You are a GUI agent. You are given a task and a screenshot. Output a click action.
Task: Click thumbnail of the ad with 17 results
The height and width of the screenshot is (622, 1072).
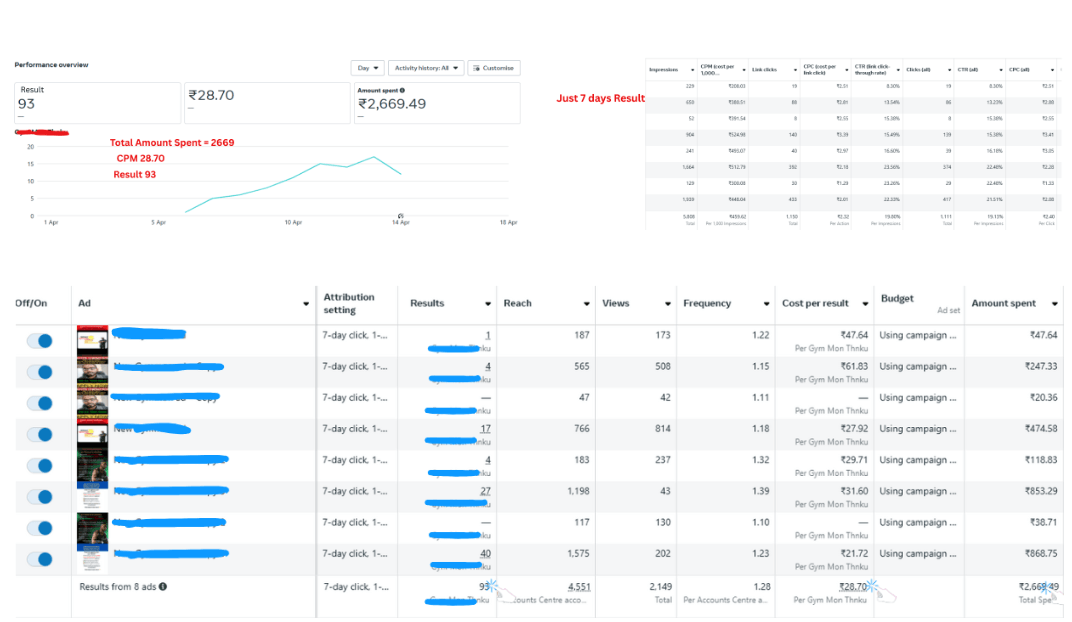tap(92, 434)
